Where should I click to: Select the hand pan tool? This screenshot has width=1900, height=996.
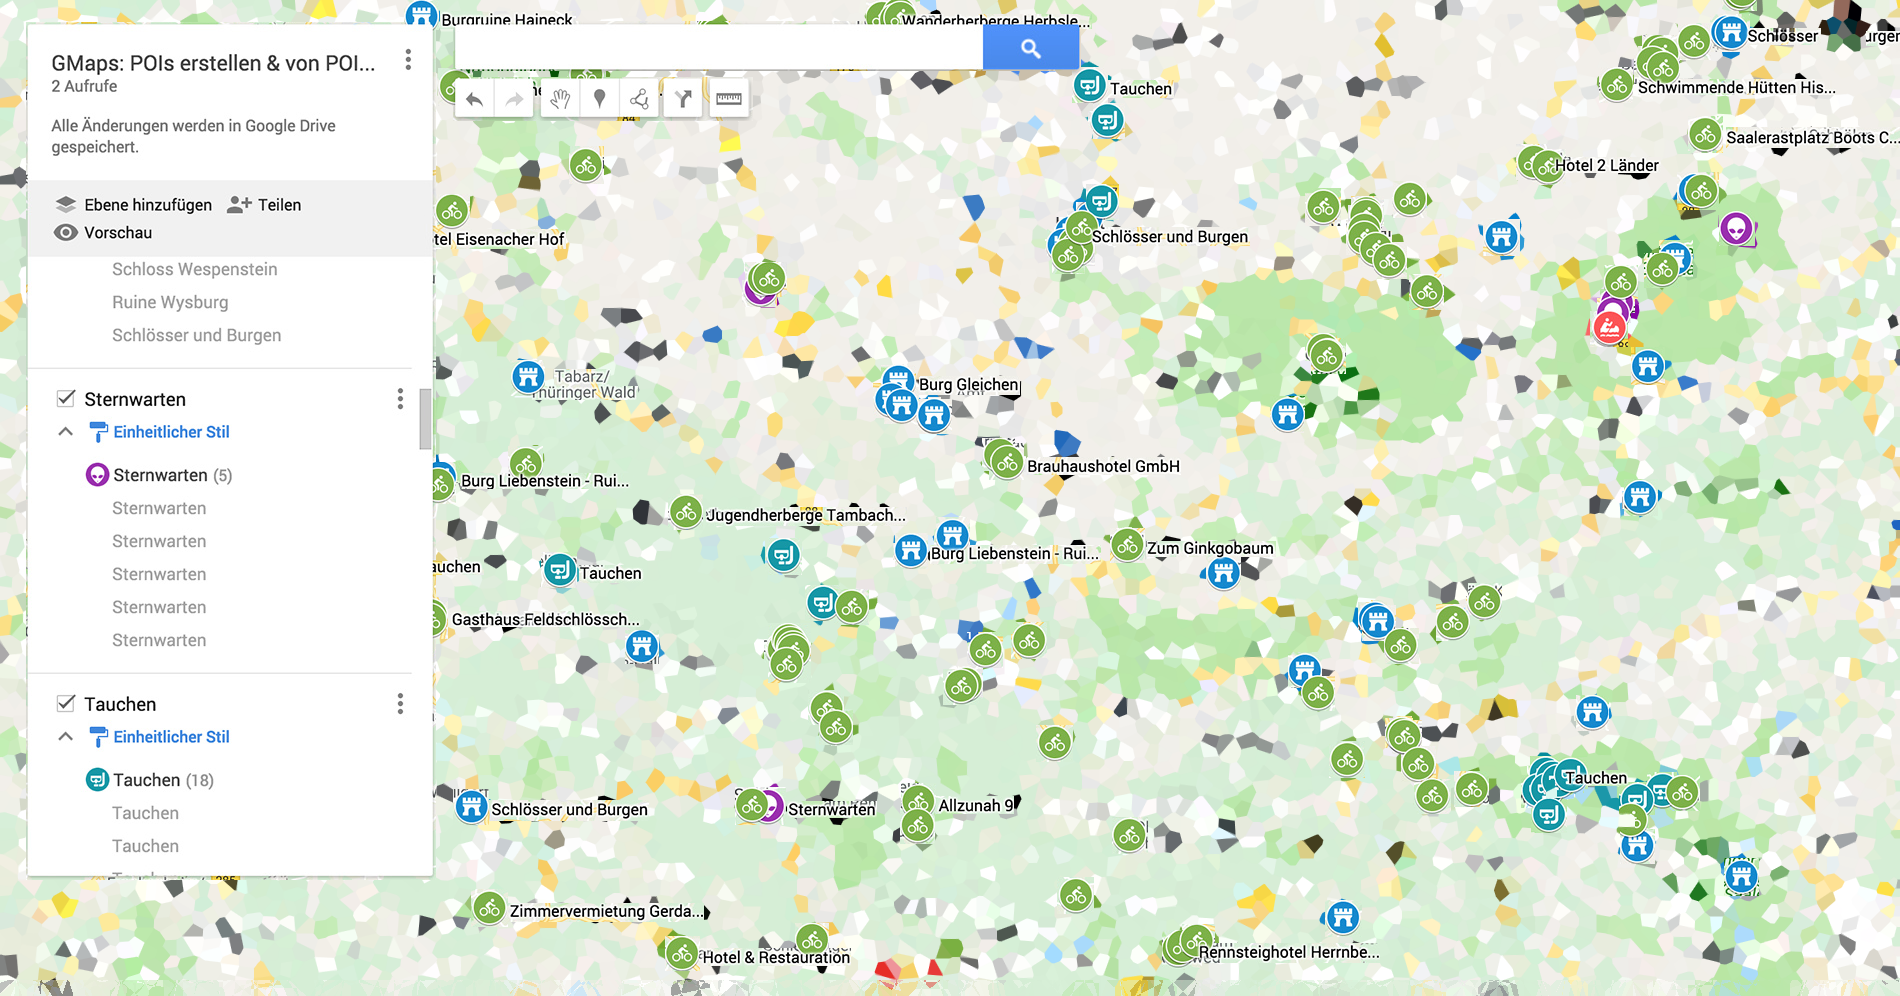pos(560,99)
